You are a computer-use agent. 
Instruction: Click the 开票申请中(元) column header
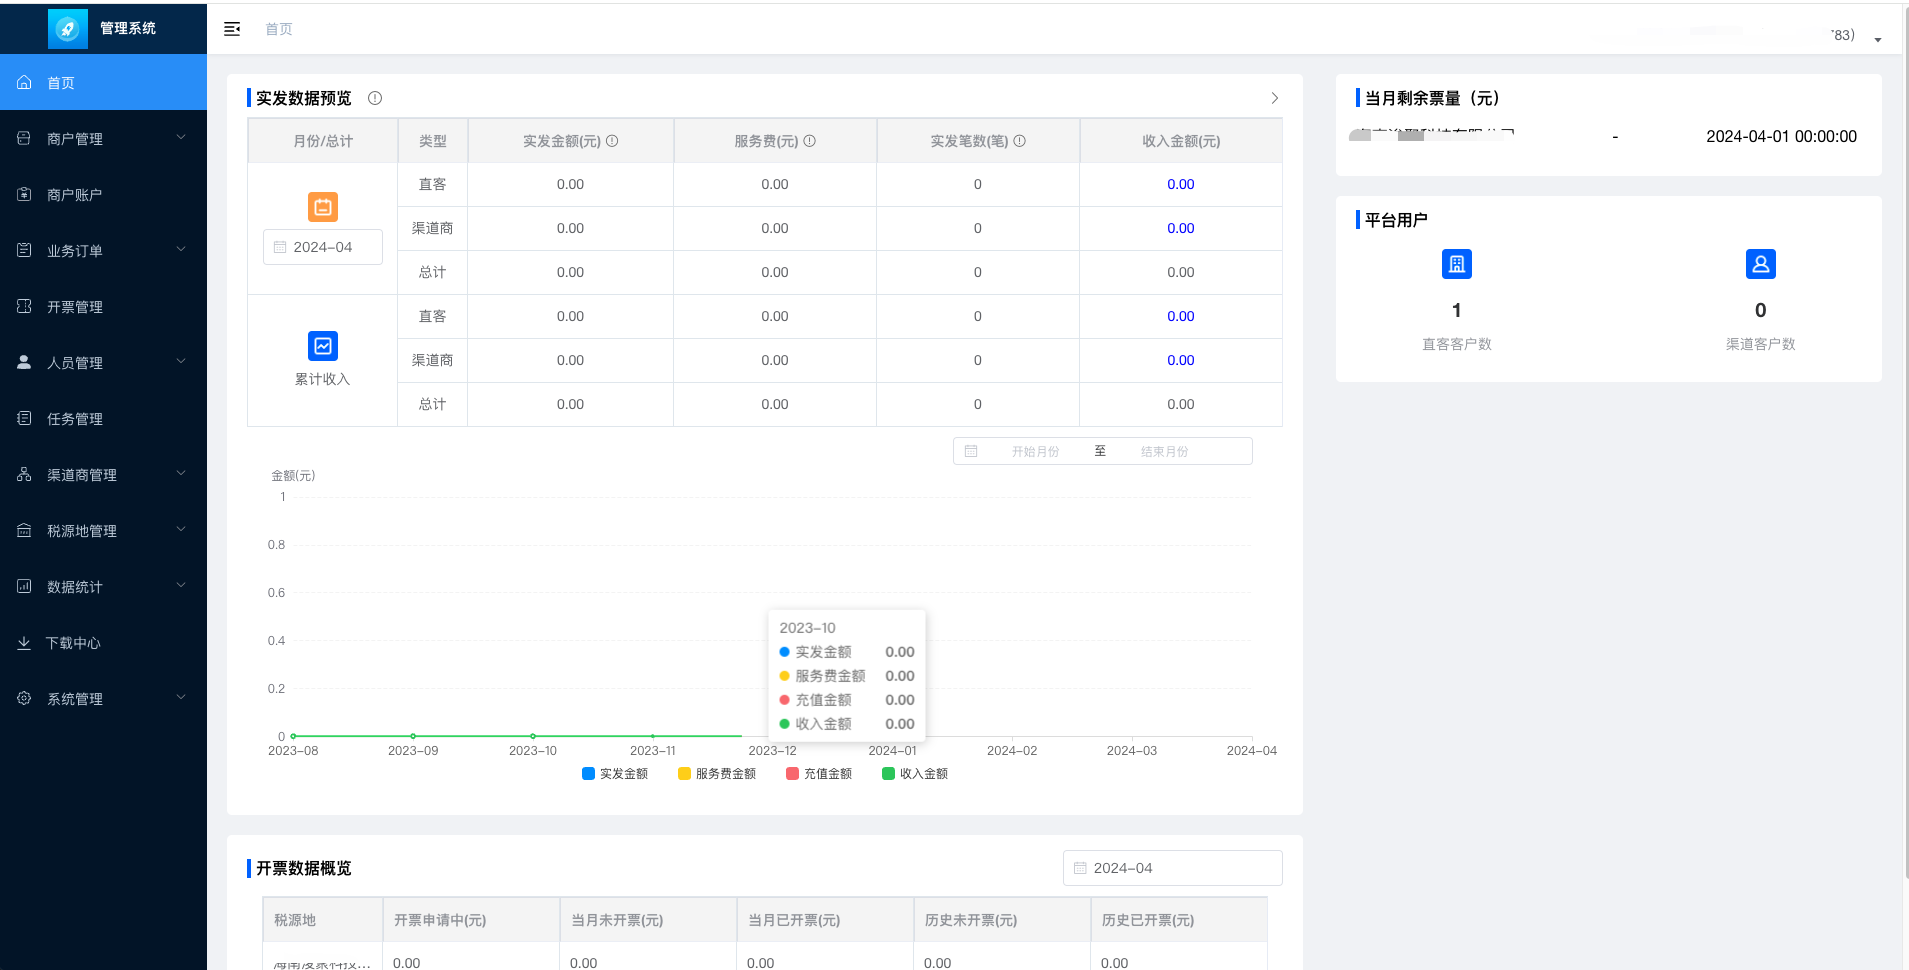tap(471, 920)
